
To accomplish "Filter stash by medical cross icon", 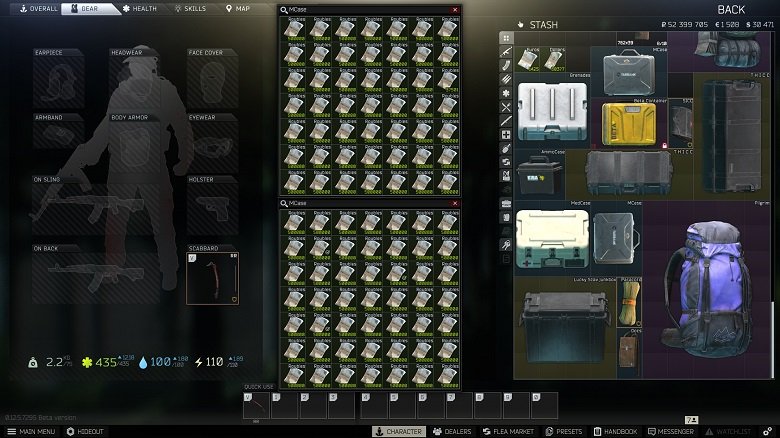I will coord(506,134).
